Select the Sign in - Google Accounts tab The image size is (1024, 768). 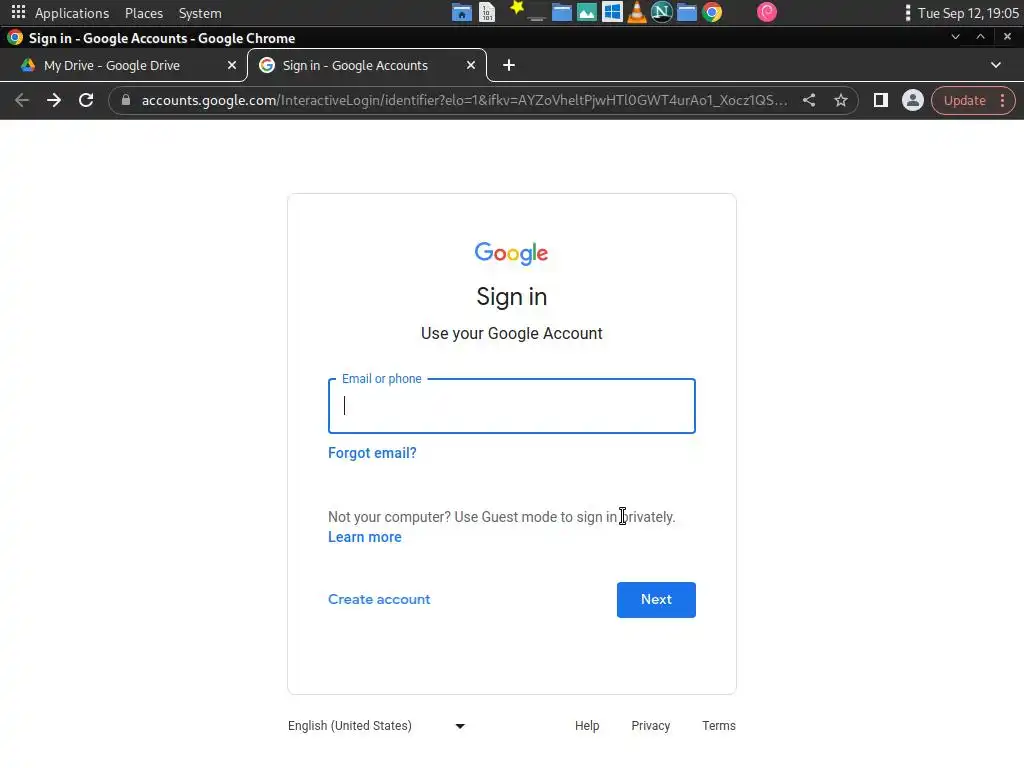[367, 65]
